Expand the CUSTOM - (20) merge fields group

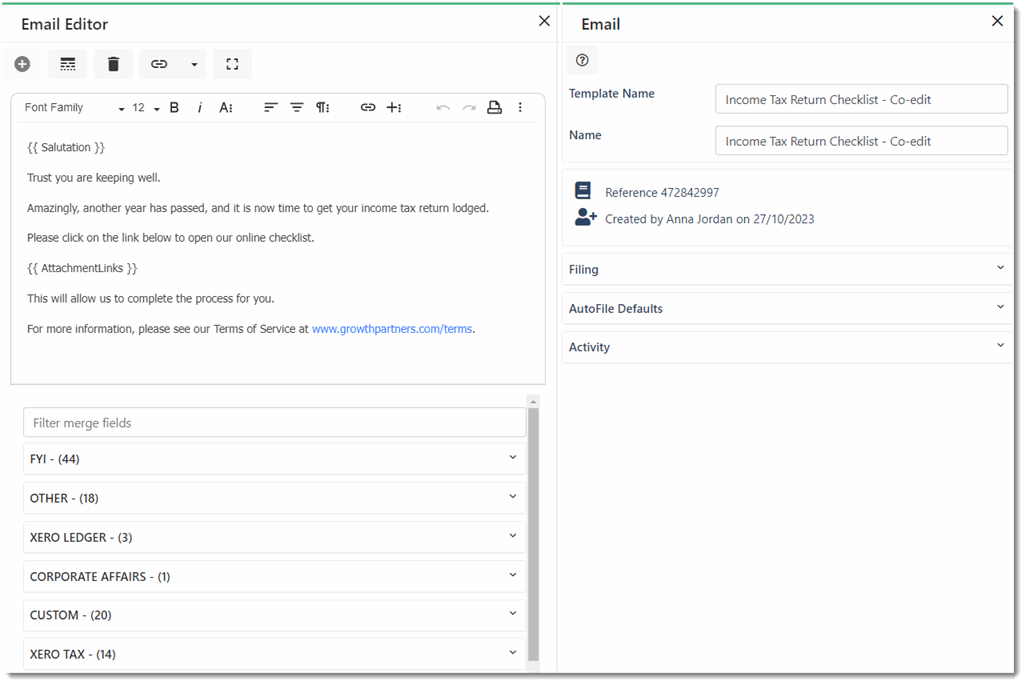click(x=273, y=615)
